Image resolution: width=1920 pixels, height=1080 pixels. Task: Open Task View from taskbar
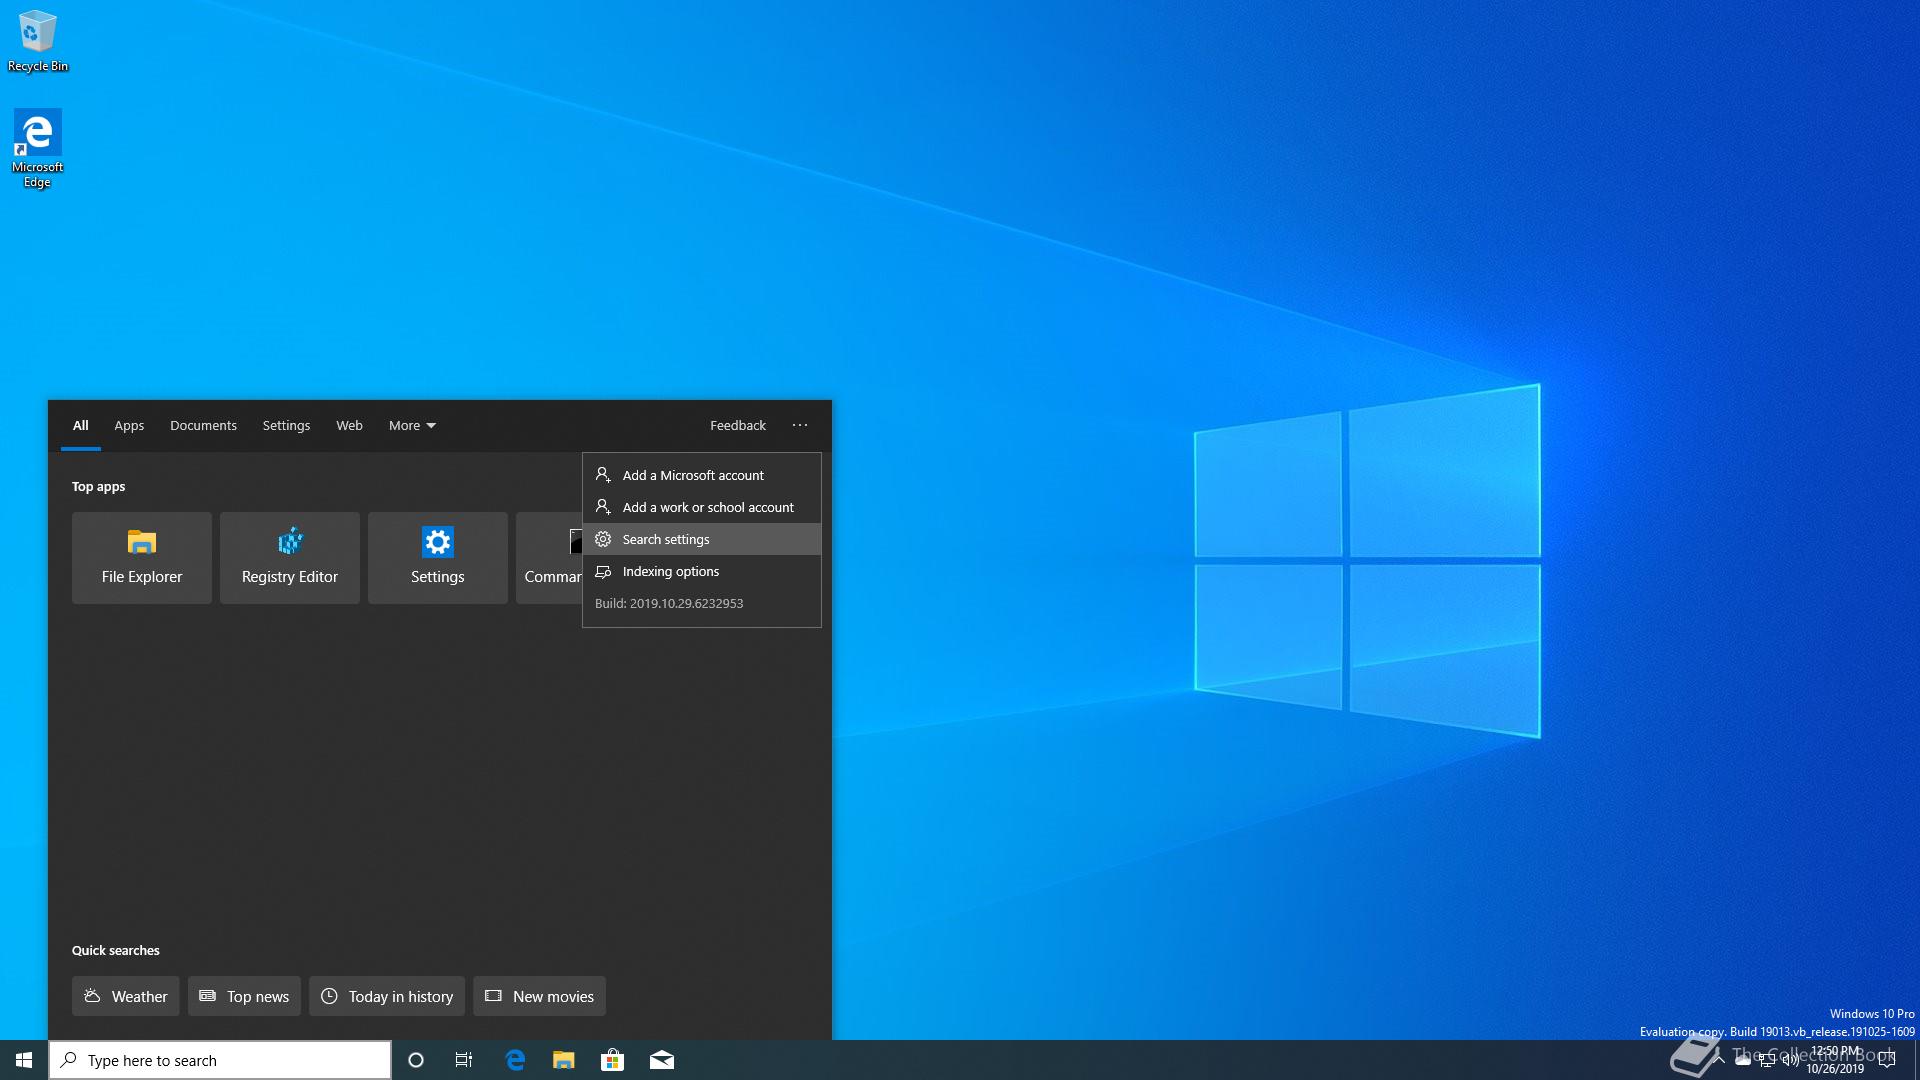pyautogui.click(x=464, y=1060)
